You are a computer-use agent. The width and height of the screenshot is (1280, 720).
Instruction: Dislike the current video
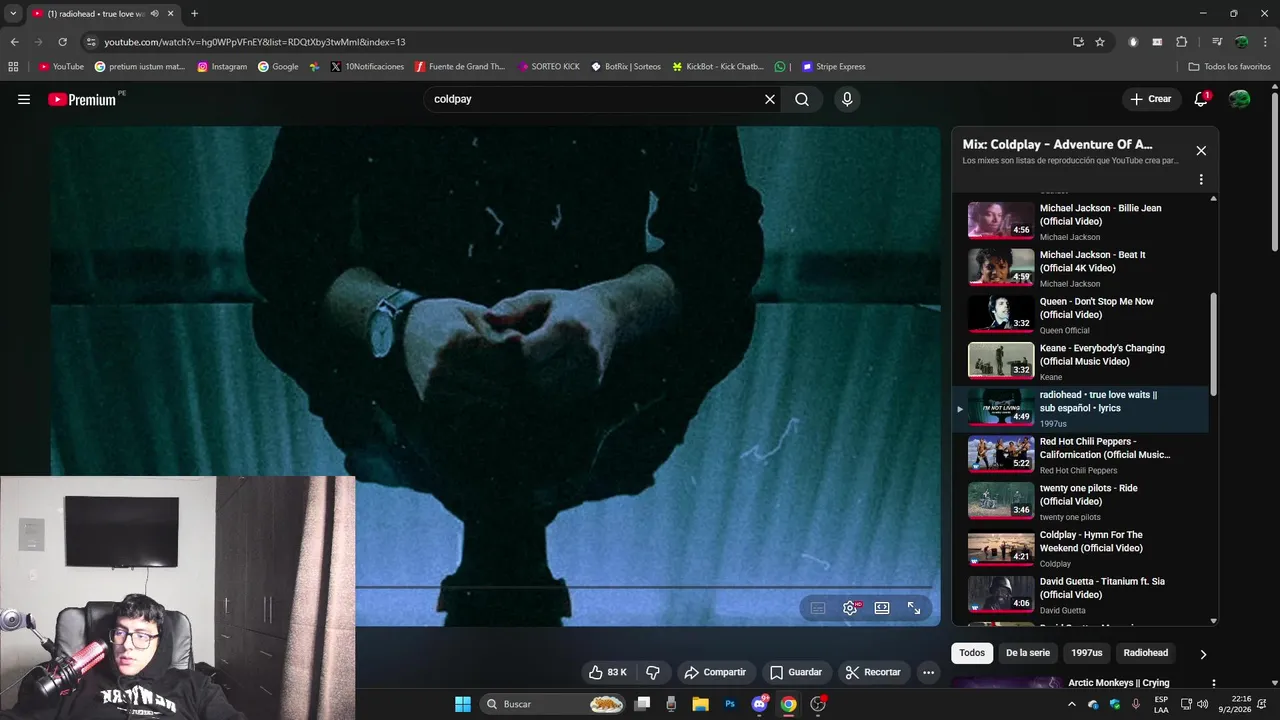click(653, 672)
